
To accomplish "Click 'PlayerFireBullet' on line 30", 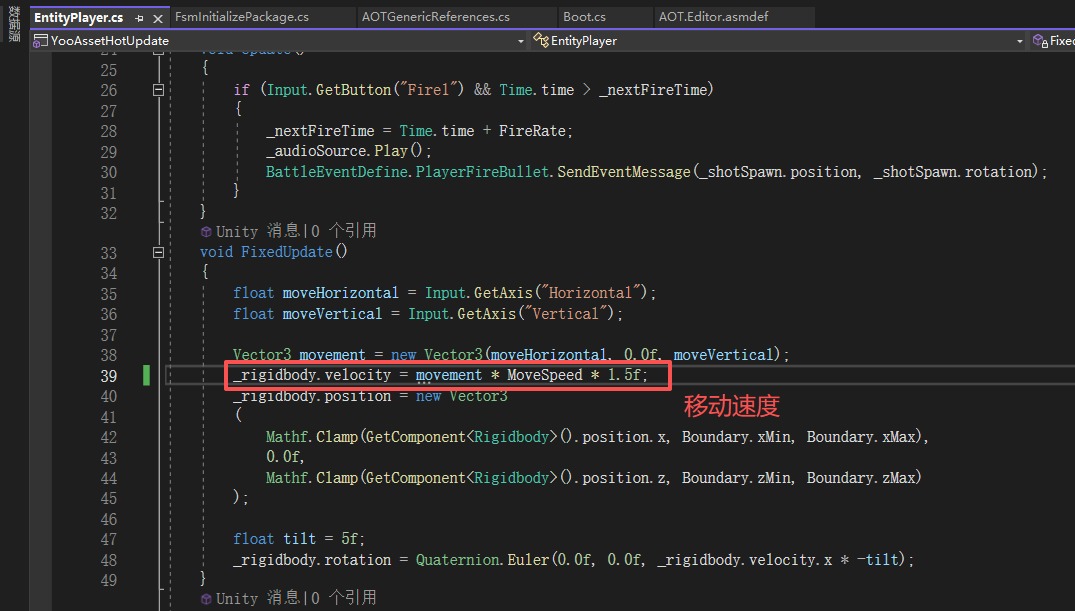I will pos(483,171).
